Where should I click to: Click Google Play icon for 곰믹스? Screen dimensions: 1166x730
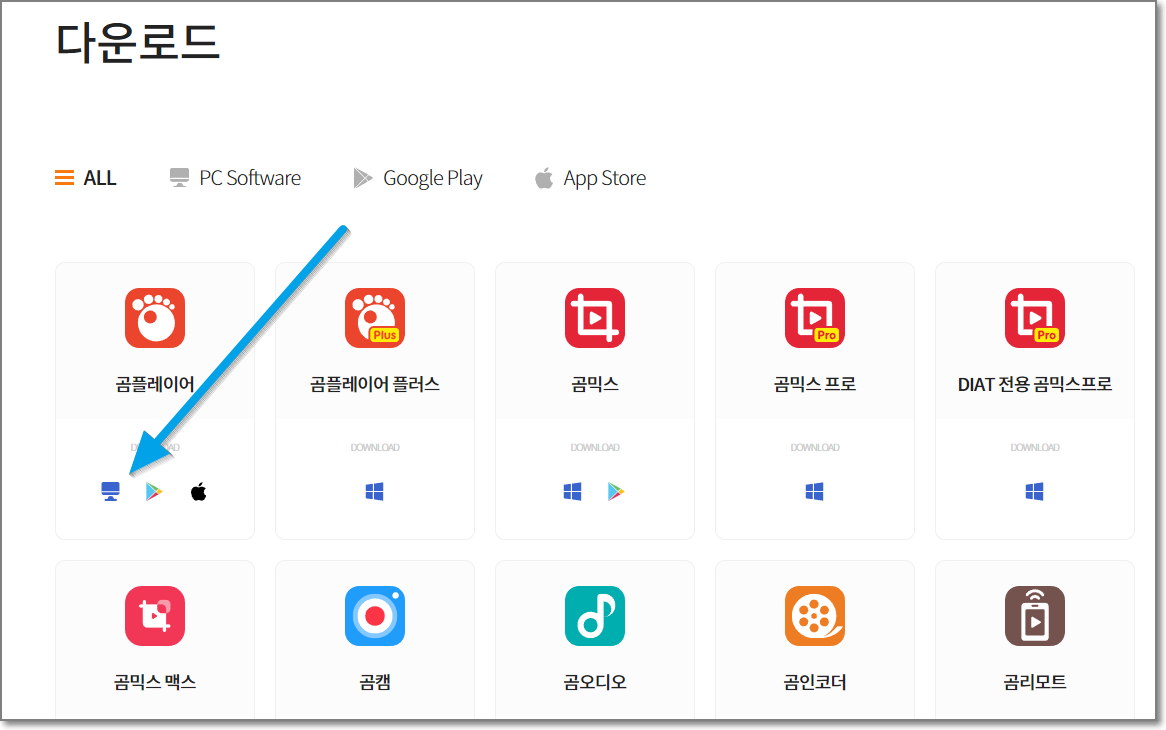click(616, 491)
